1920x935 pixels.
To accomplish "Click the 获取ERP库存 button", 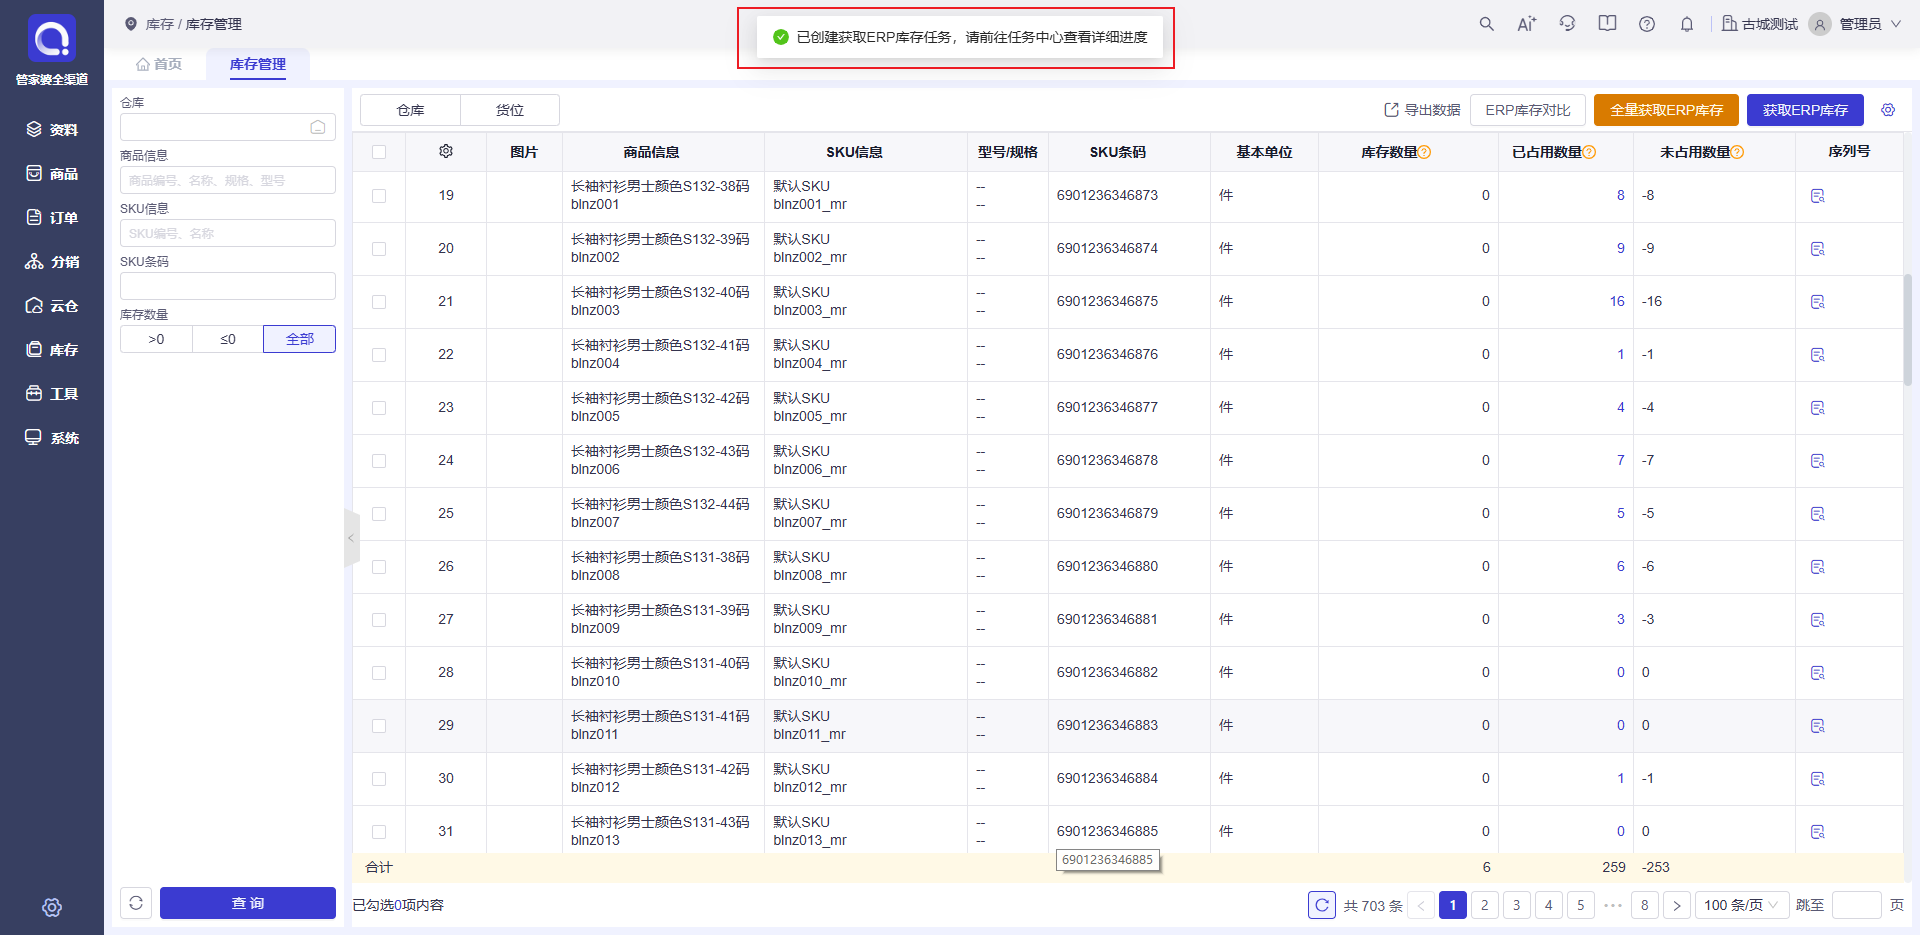I will click(x=1805, y=110).
